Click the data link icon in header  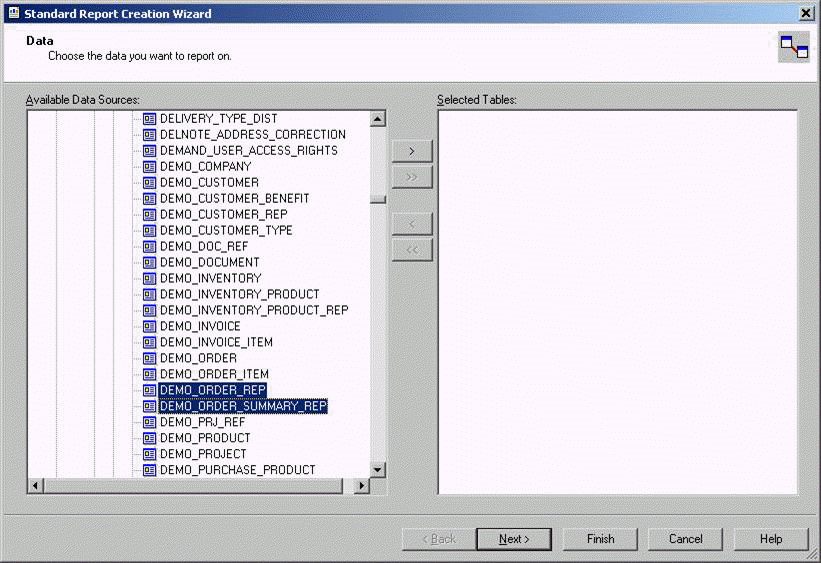793,47
